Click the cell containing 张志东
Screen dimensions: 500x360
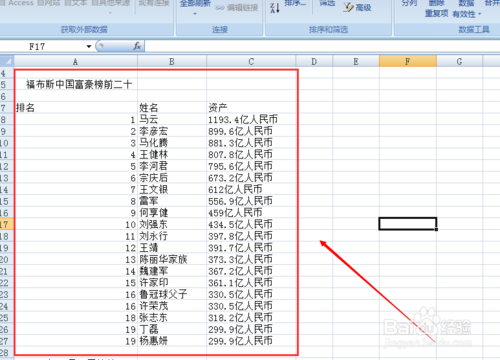pos(172,318)
